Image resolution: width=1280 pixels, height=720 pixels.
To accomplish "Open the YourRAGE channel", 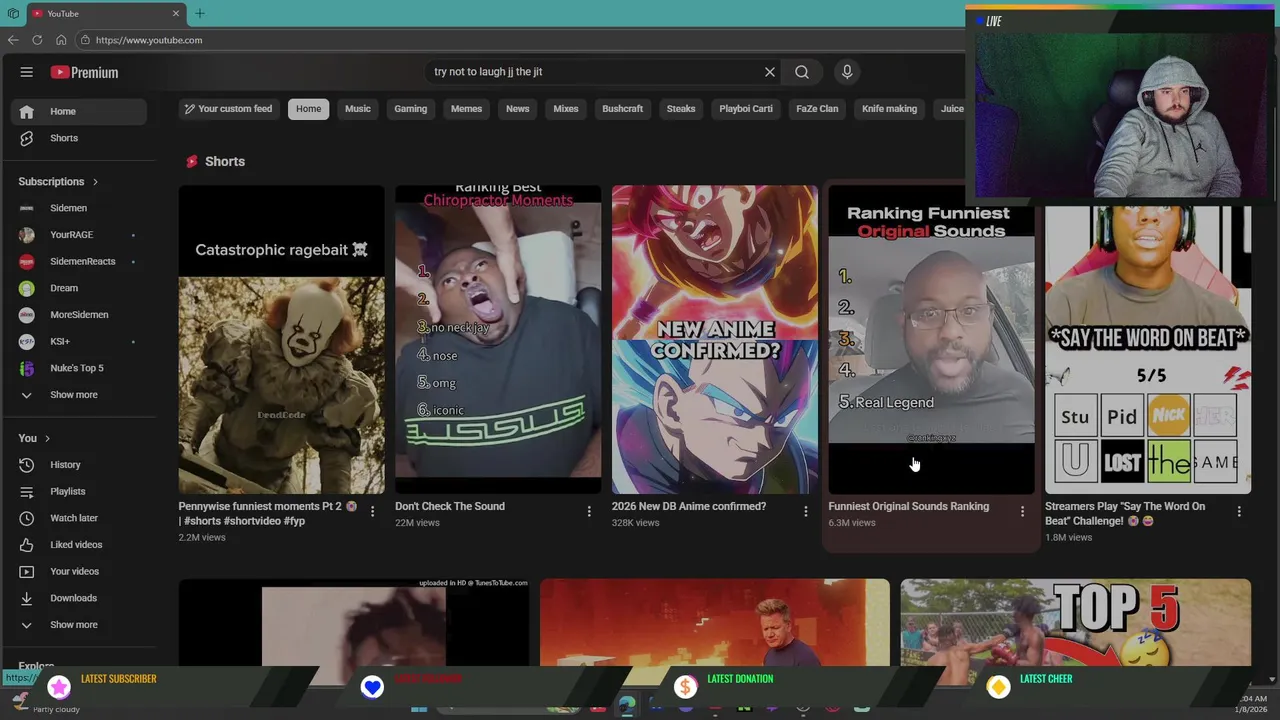I will 78,235.
